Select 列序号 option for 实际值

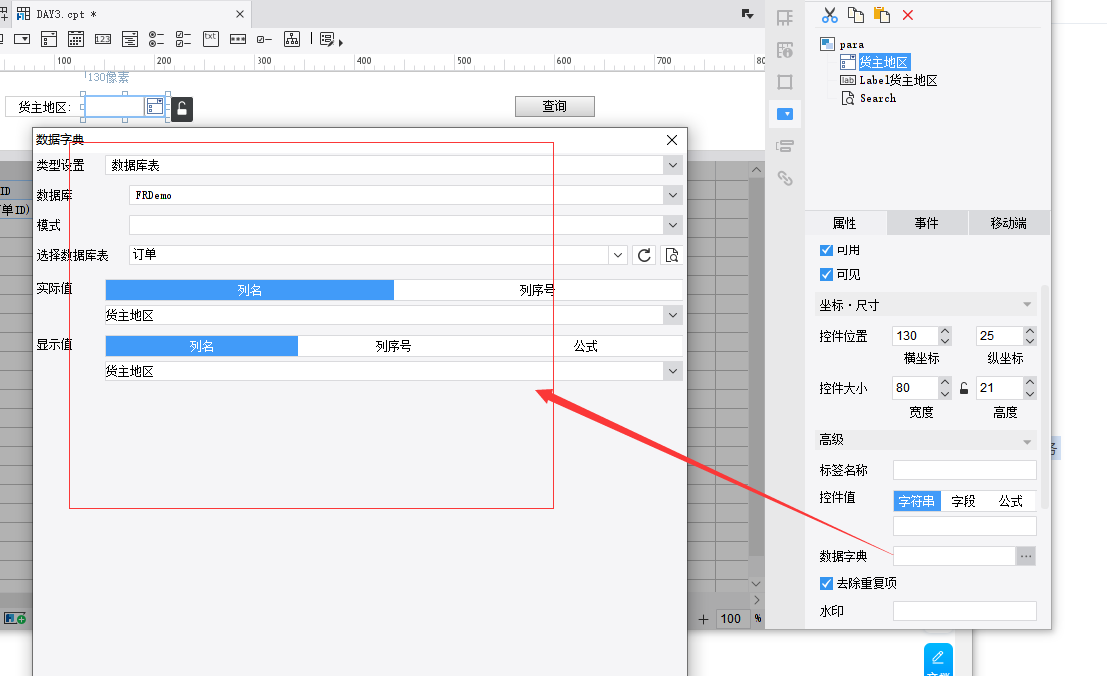click(537, 290)
